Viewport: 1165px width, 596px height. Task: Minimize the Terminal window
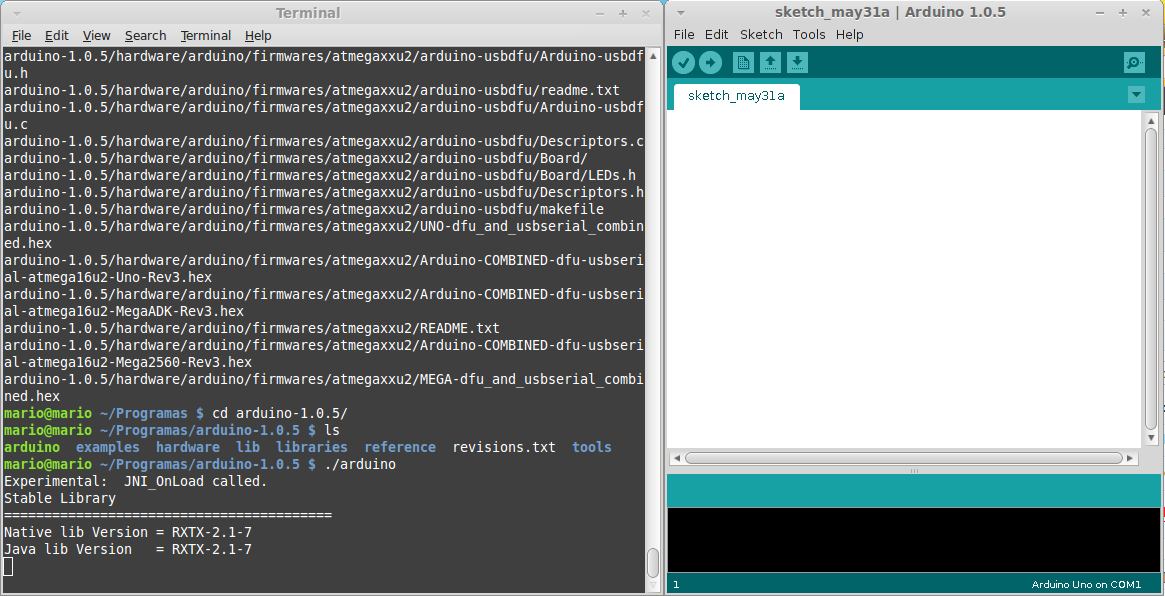(x=600, y=13)
